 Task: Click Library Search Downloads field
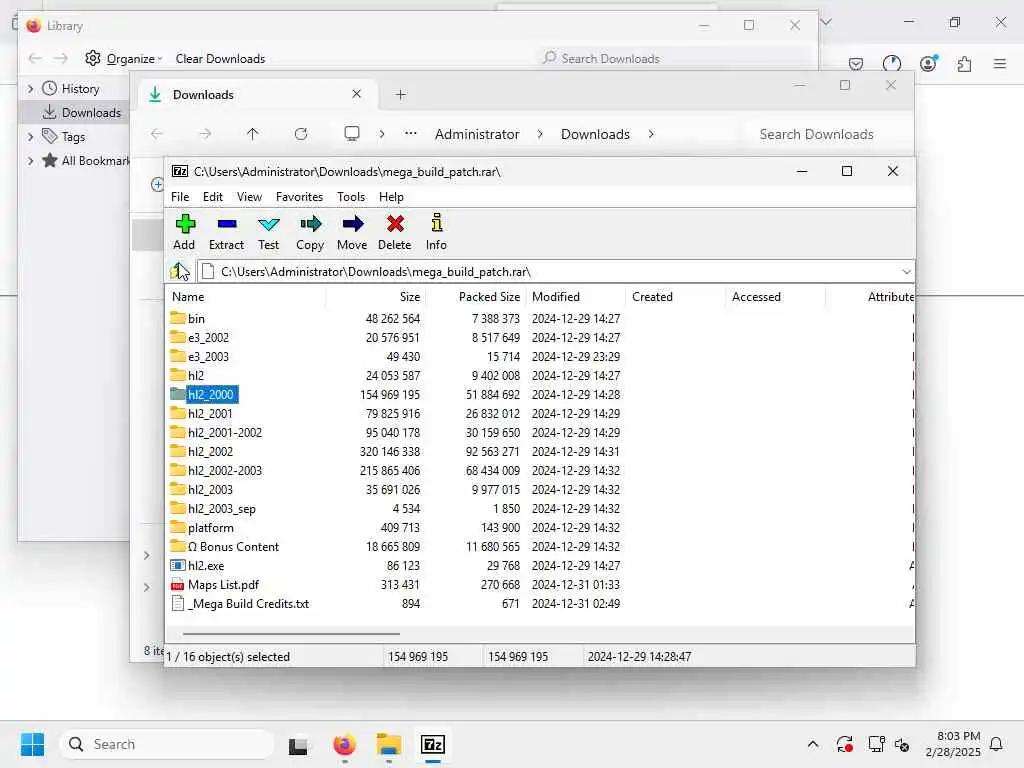click(675, 58)
